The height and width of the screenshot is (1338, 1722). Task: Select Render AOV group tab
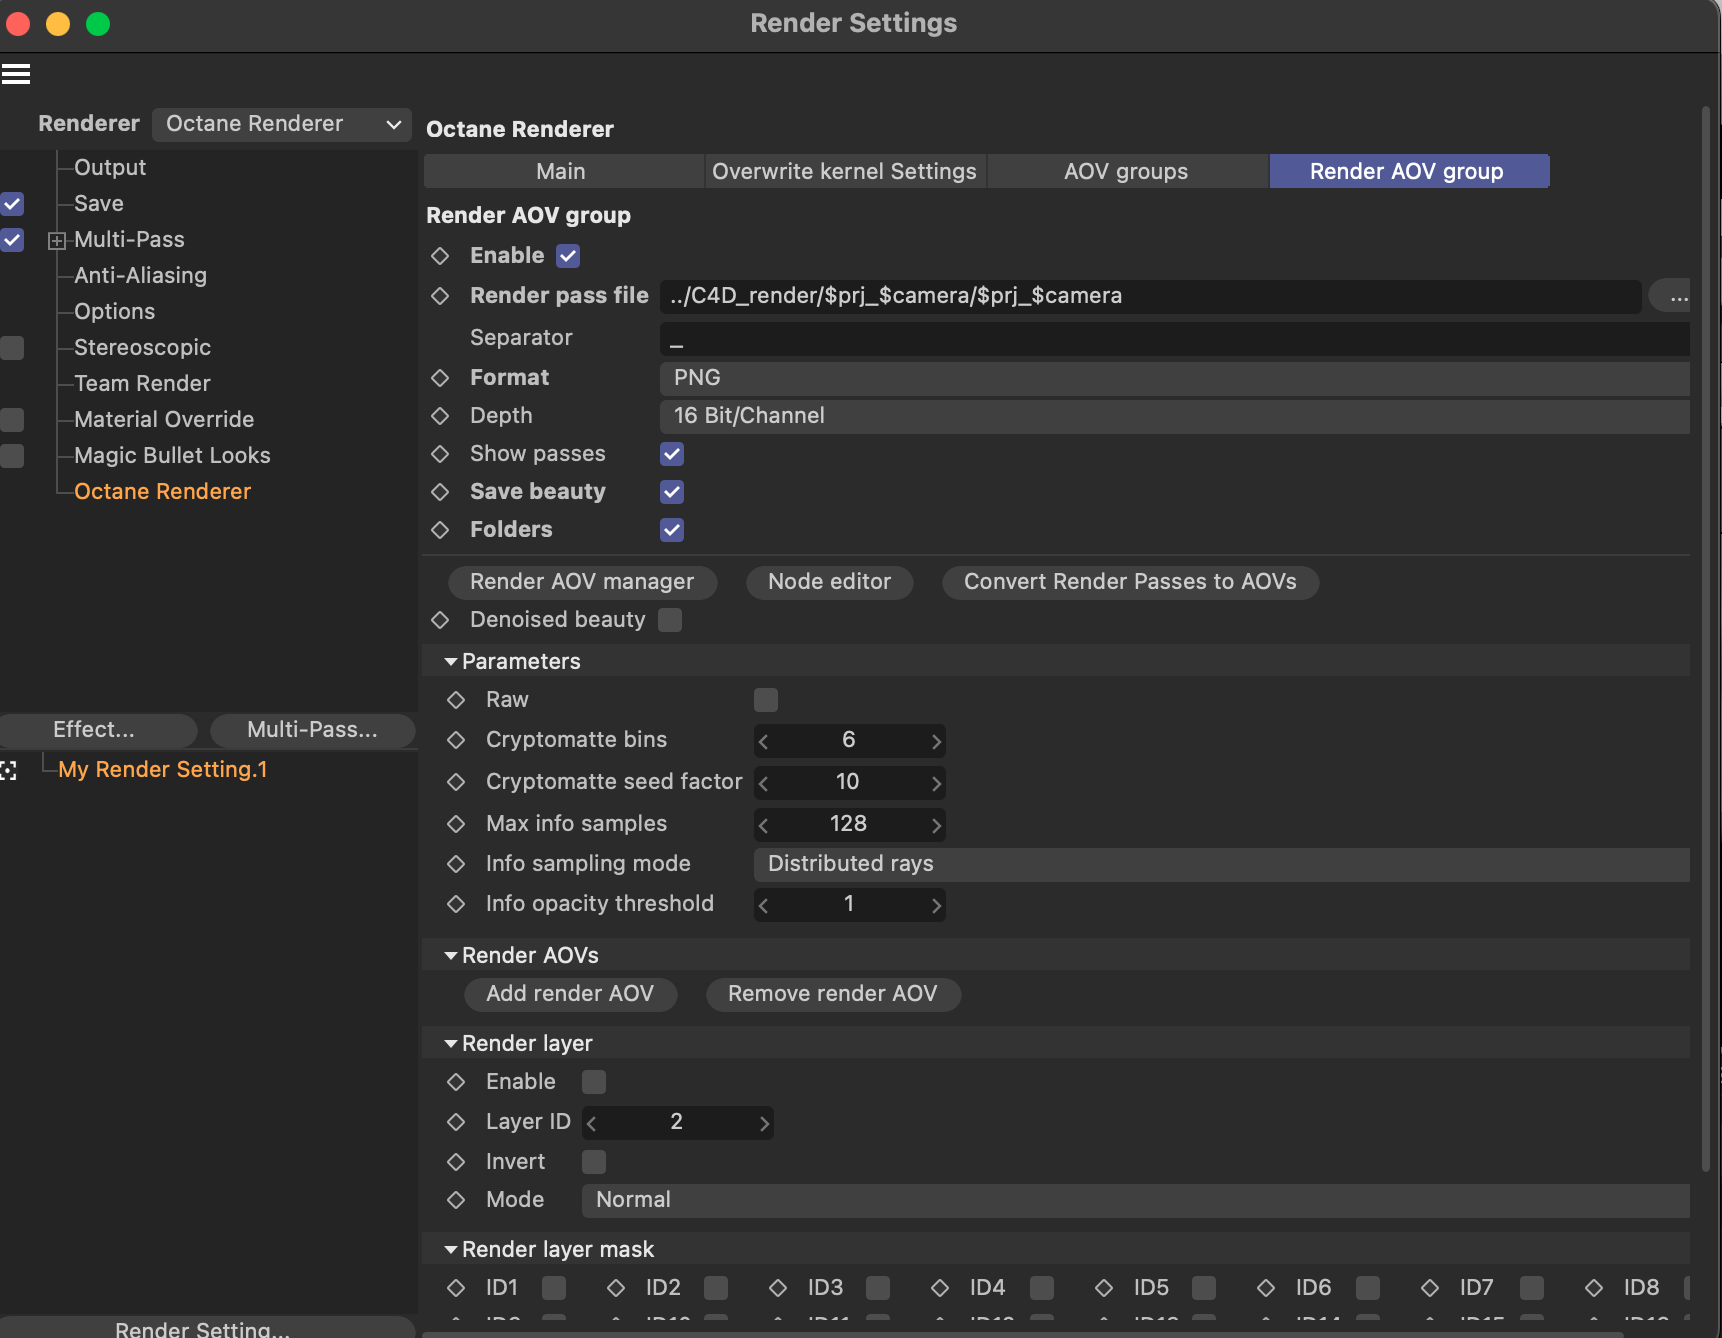tap(1409, 171)
